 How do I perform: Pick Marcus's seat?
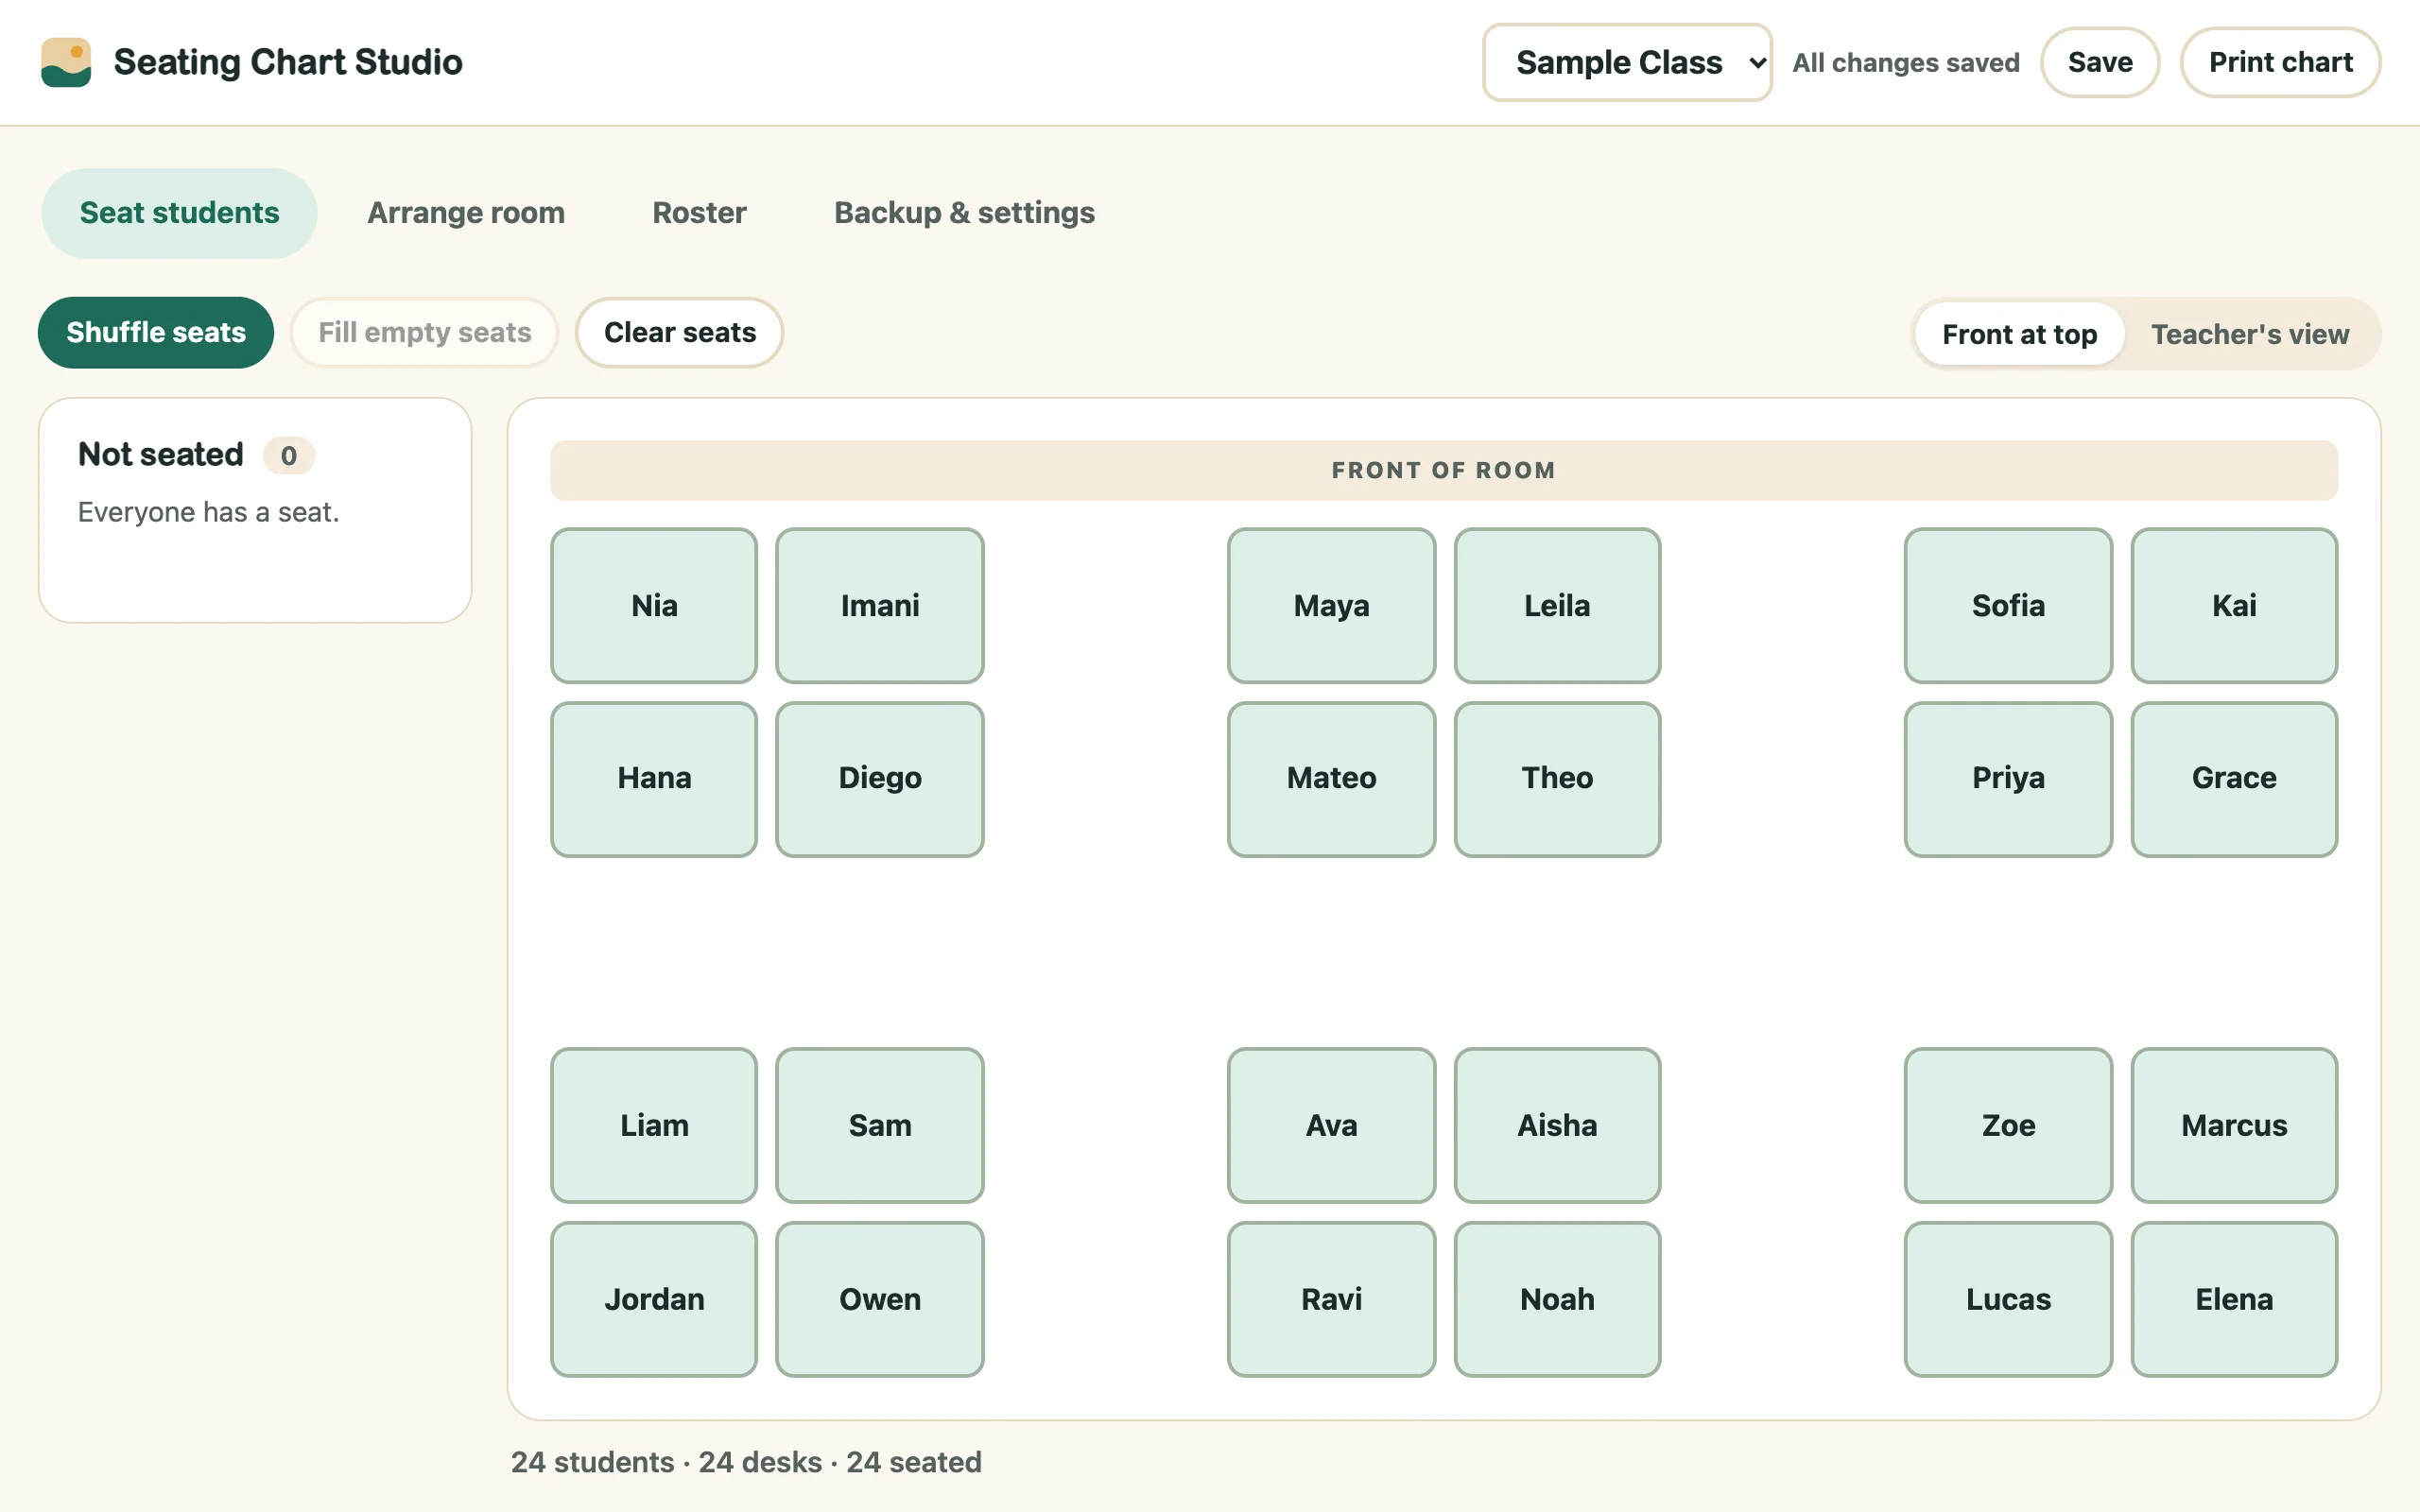2234,1125
